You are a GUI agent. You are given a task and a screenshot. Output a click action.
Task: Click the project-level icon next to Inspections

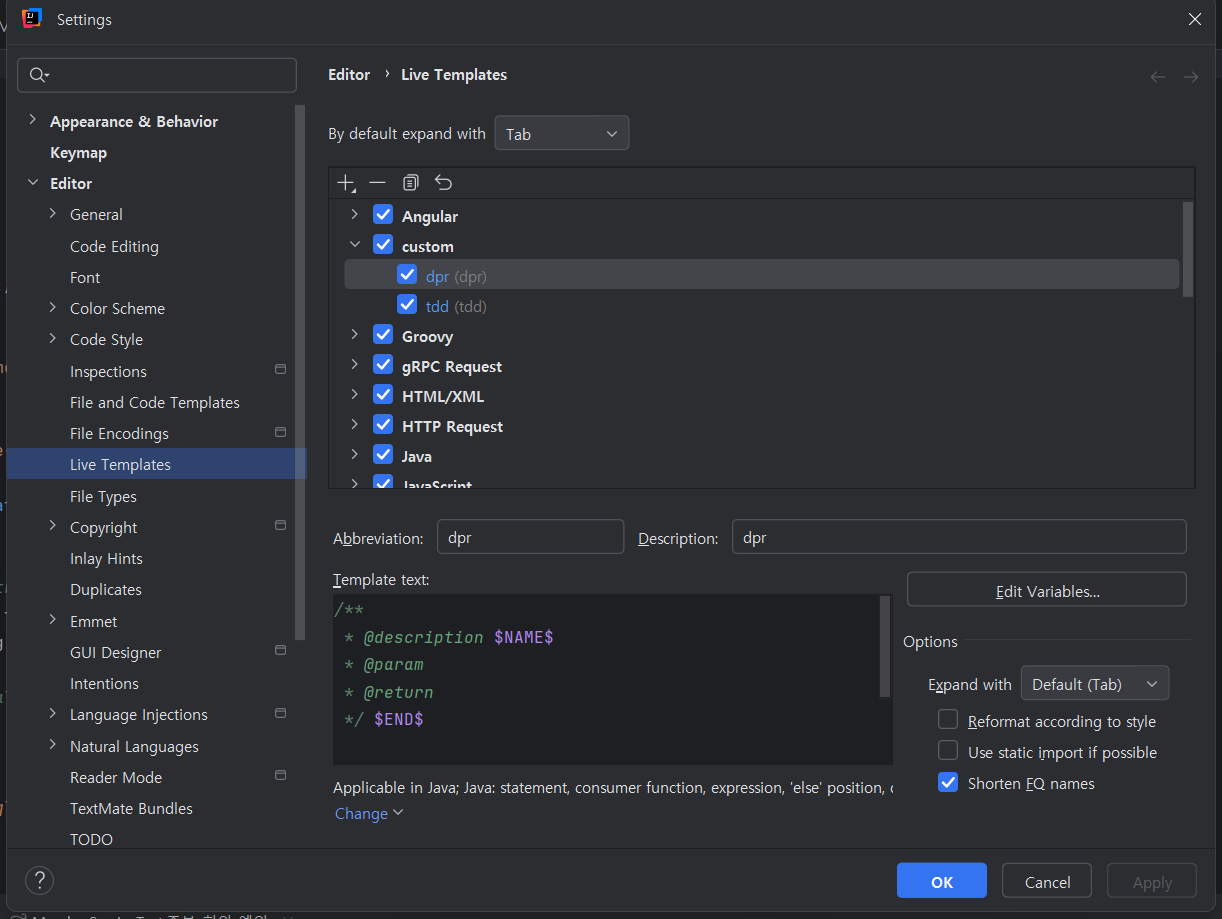click(280, 370)
